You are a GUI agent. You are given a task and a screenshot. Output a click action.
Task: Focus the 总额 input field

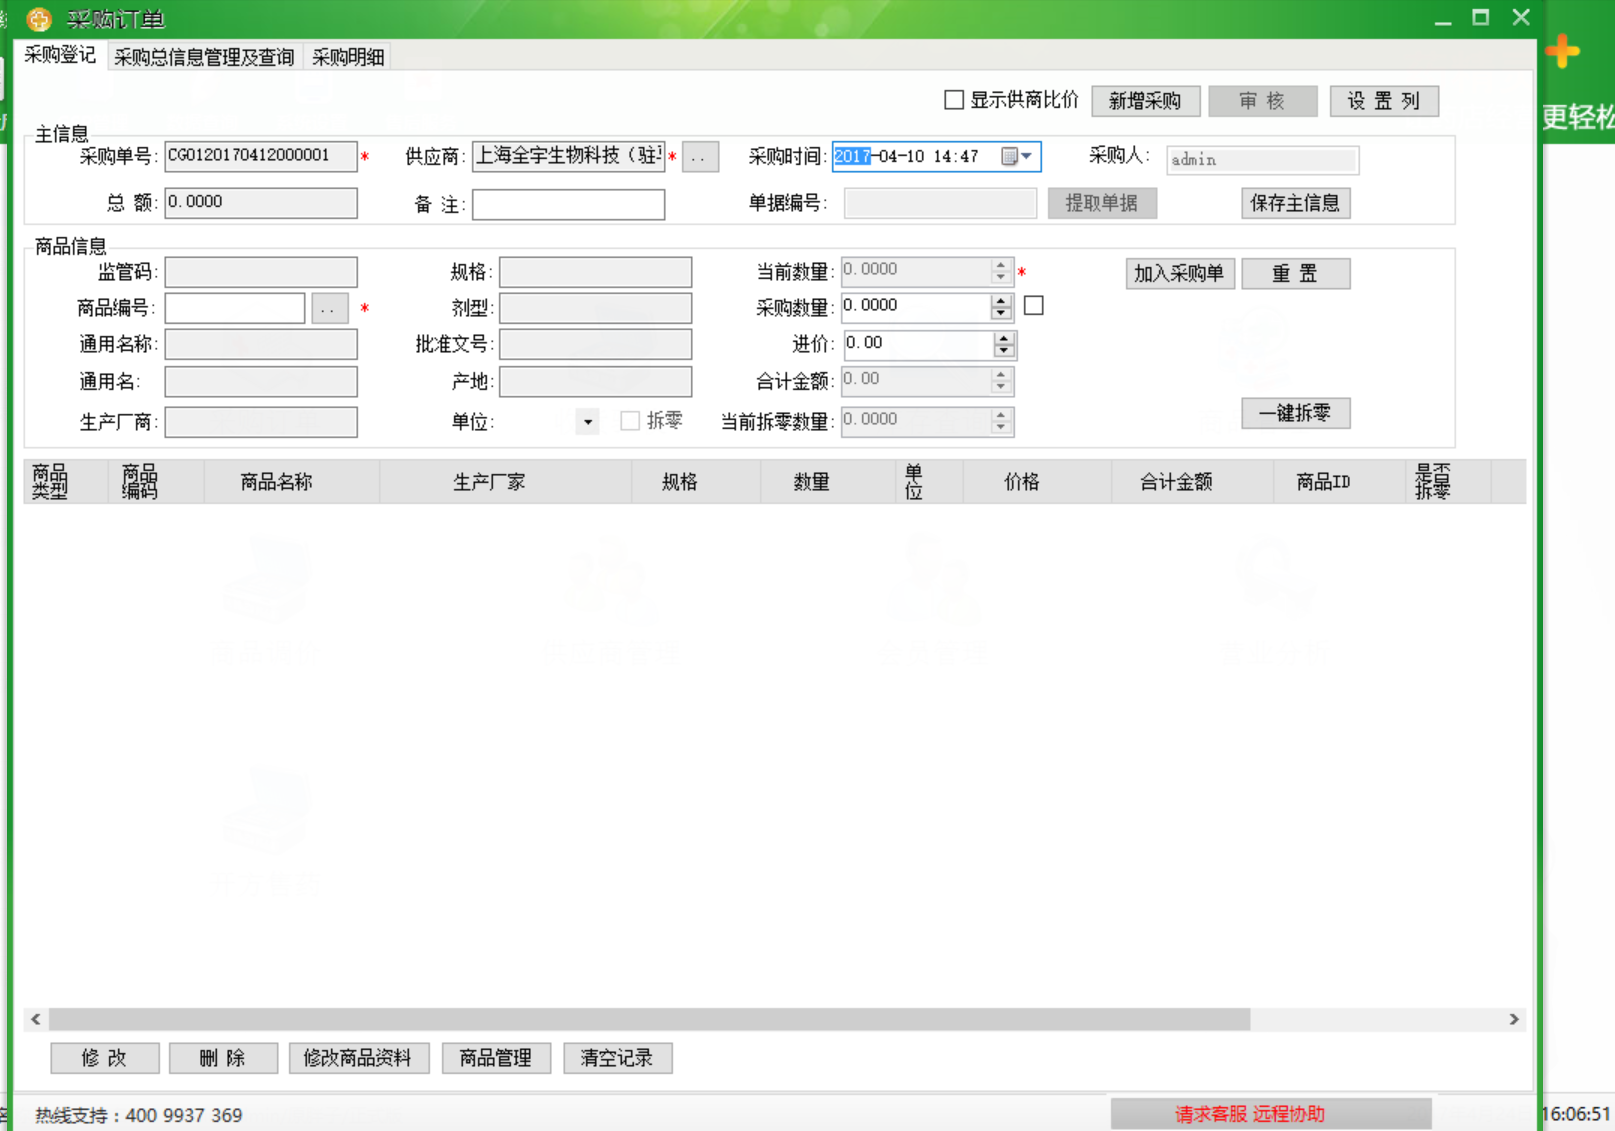coord(261,203)
